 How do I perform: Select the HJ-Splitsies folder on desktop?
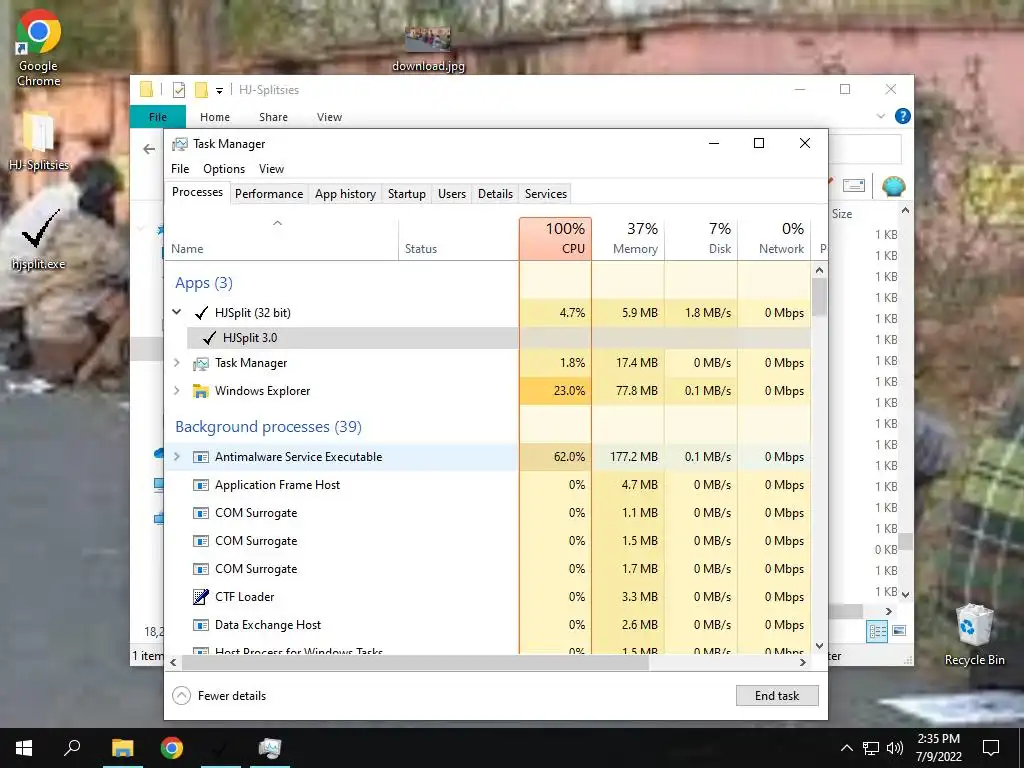click(x=39, y=141)
